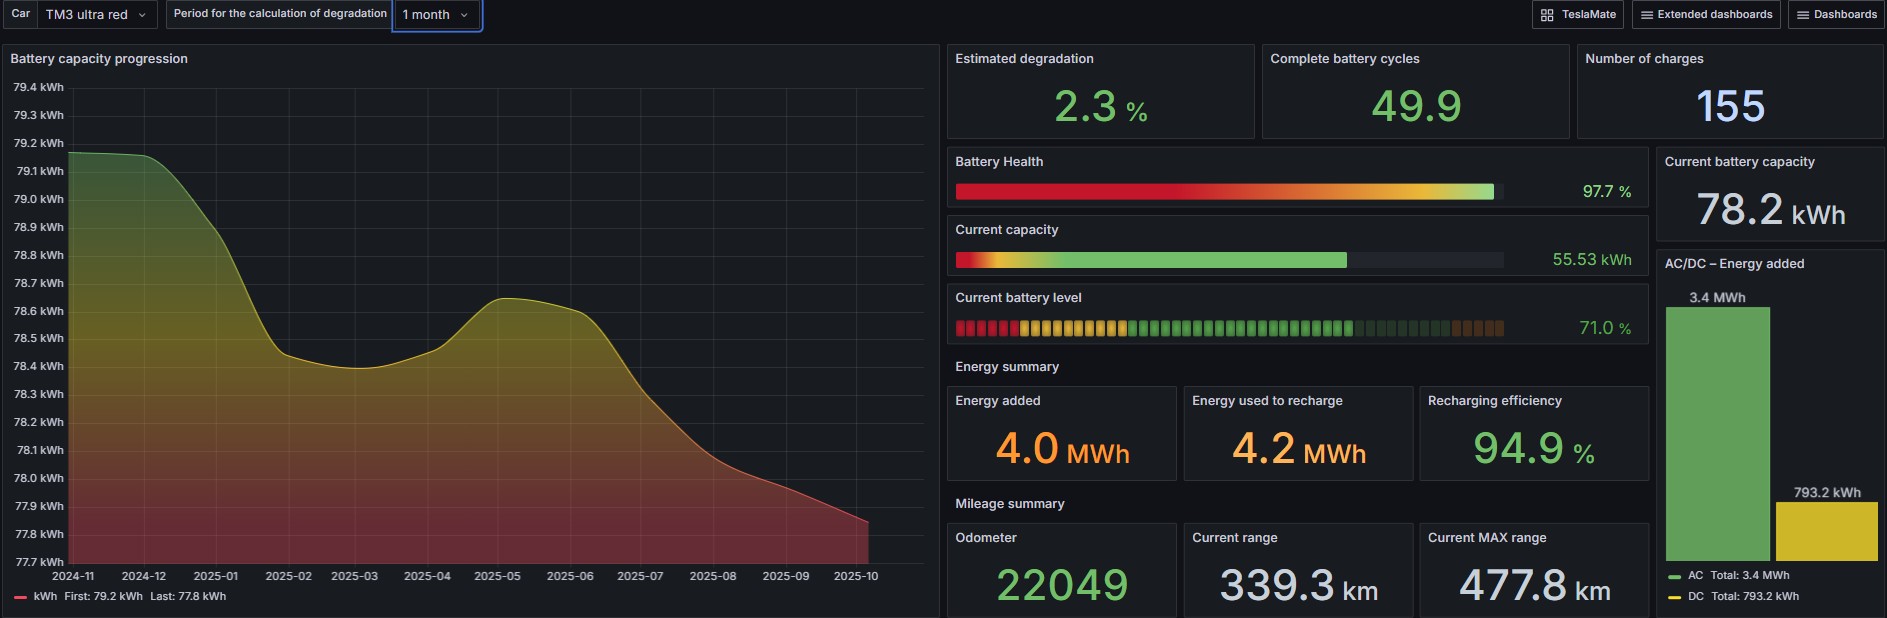The width and height of the screenshot is (1887, 618).
Task: Click the green AC legend color marker
Action: tap(1674, 576)
